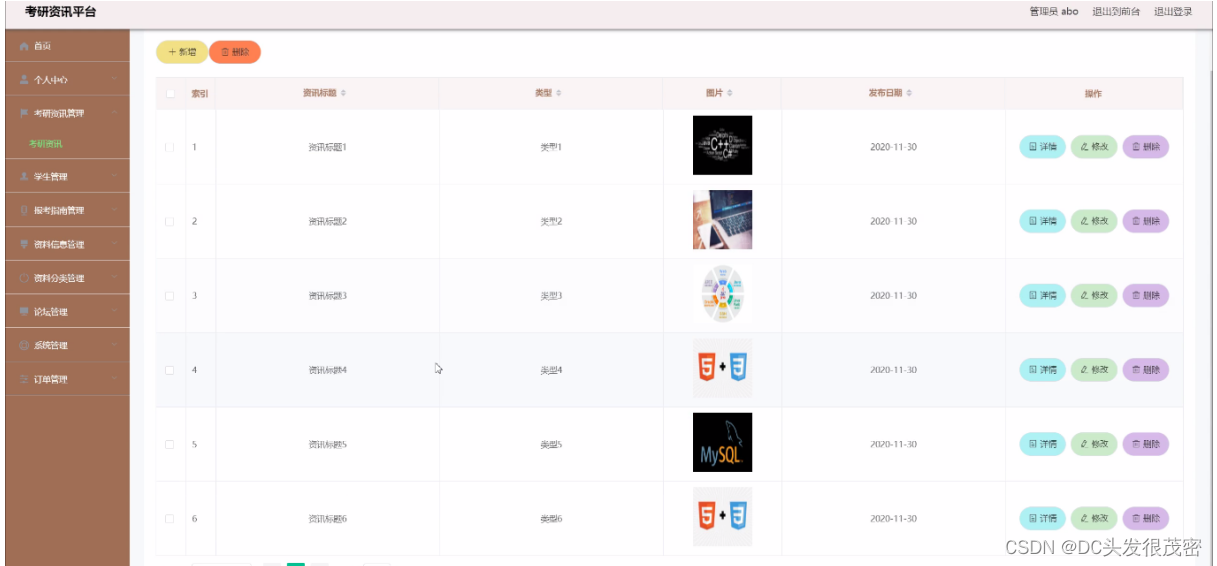
Task: Click the user icon beside 学生管理
Action: click(x=24, y=176)
